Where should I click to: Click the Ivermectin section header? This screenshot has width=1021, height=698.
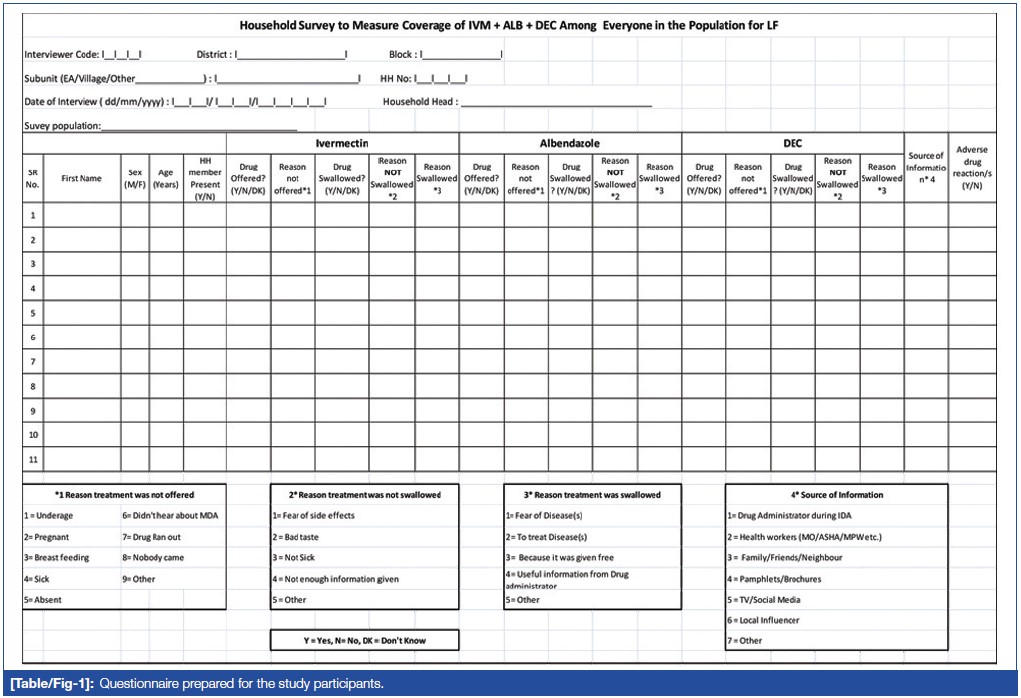click(342, 144)
